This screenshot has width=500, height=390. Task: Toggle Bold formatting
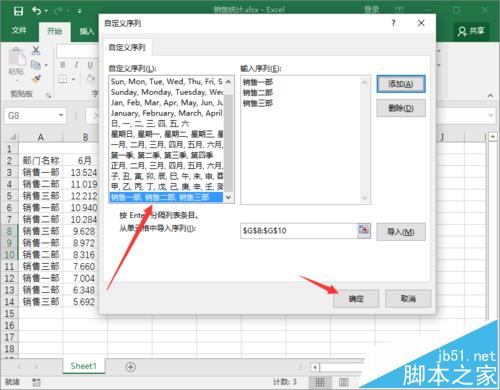(63, 65)
